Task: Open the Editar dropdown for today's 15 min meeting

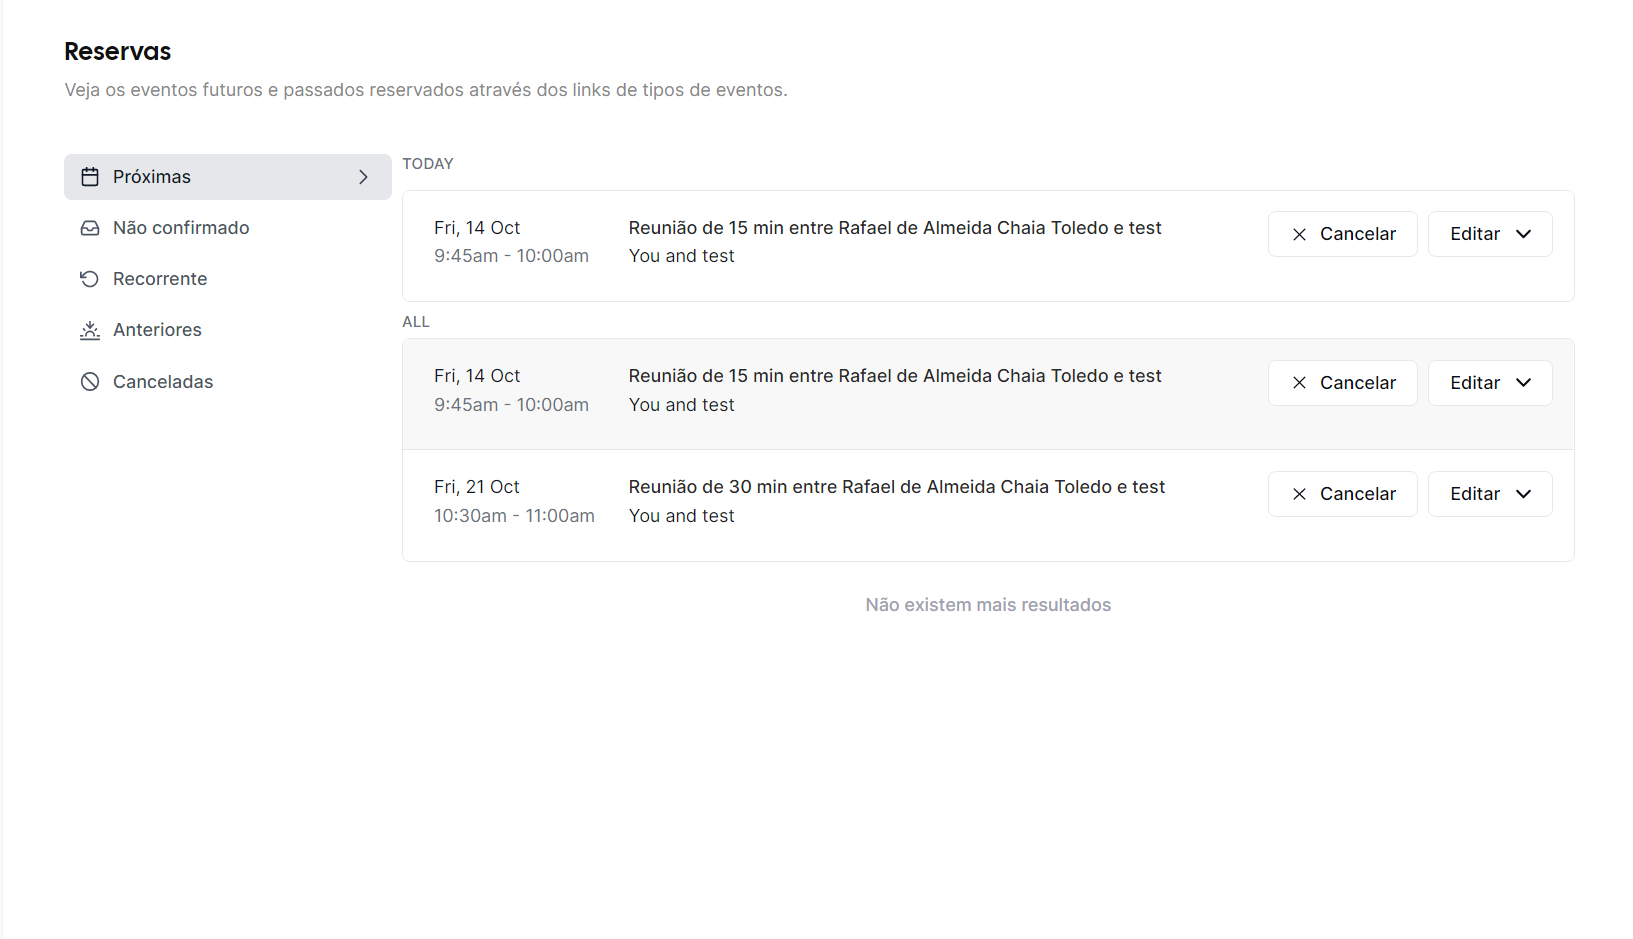Action: 1524,233
